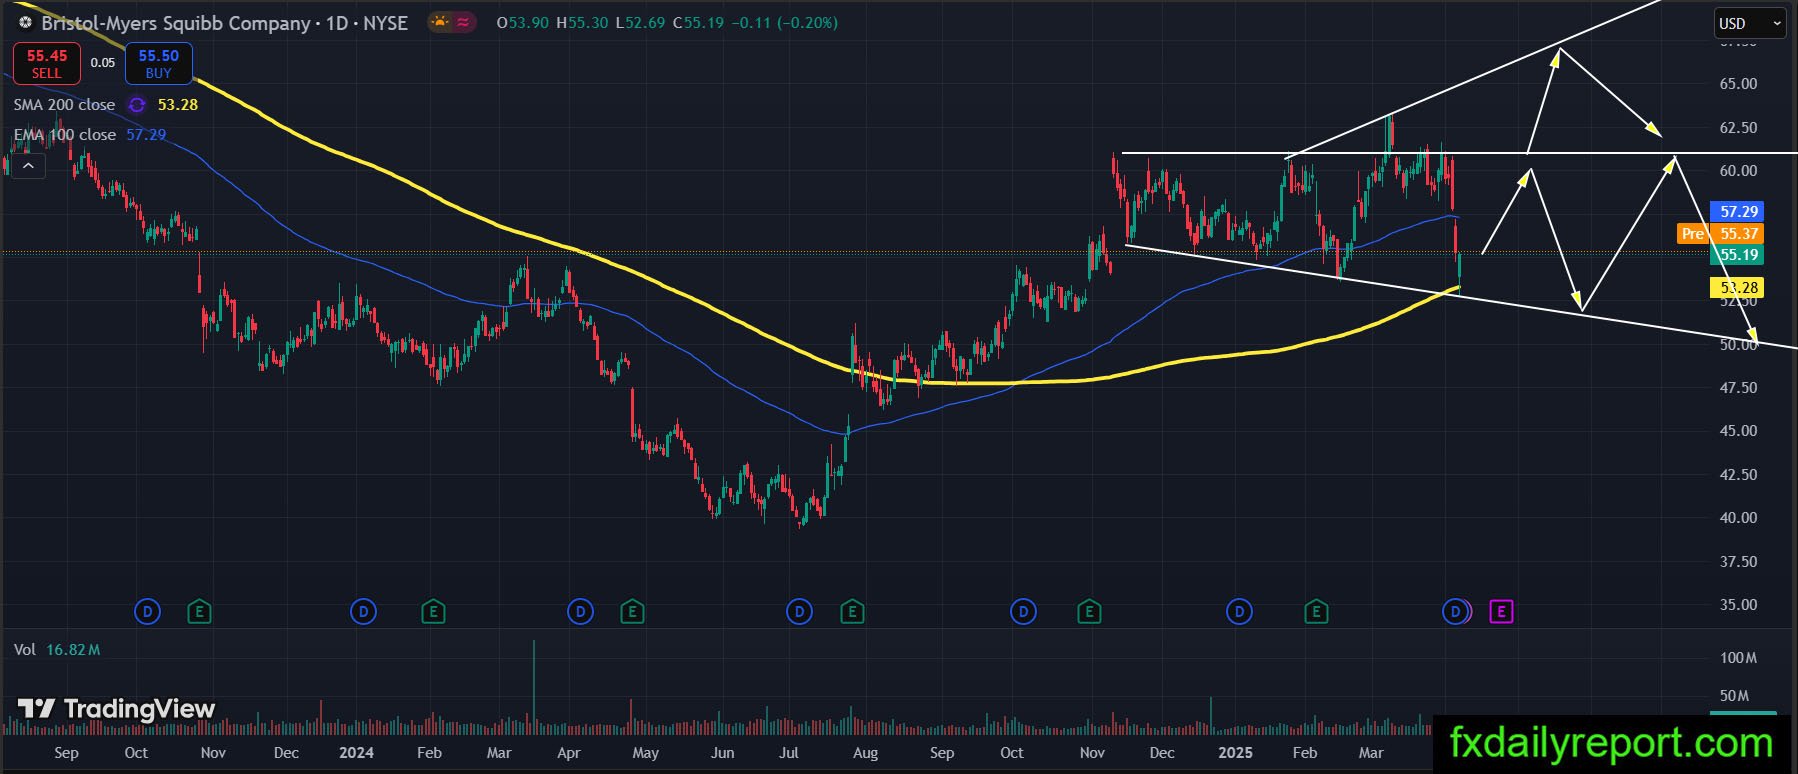Click the 50 M volume scale label
The width and height of the screenshot is (1798, 774).
(x=1734, y=696)
